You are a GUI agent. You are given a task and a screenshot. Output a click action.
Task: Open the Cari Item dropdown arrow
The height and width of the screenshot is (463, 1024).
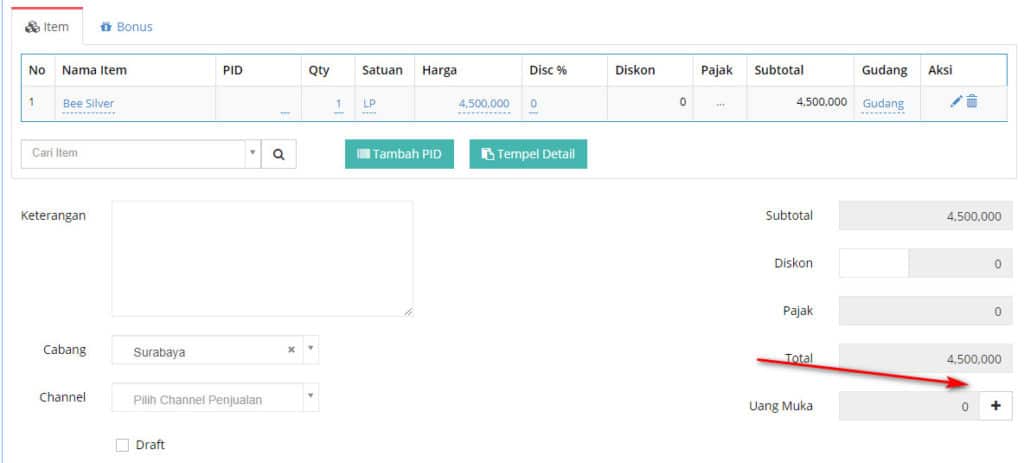pos(253,153)
